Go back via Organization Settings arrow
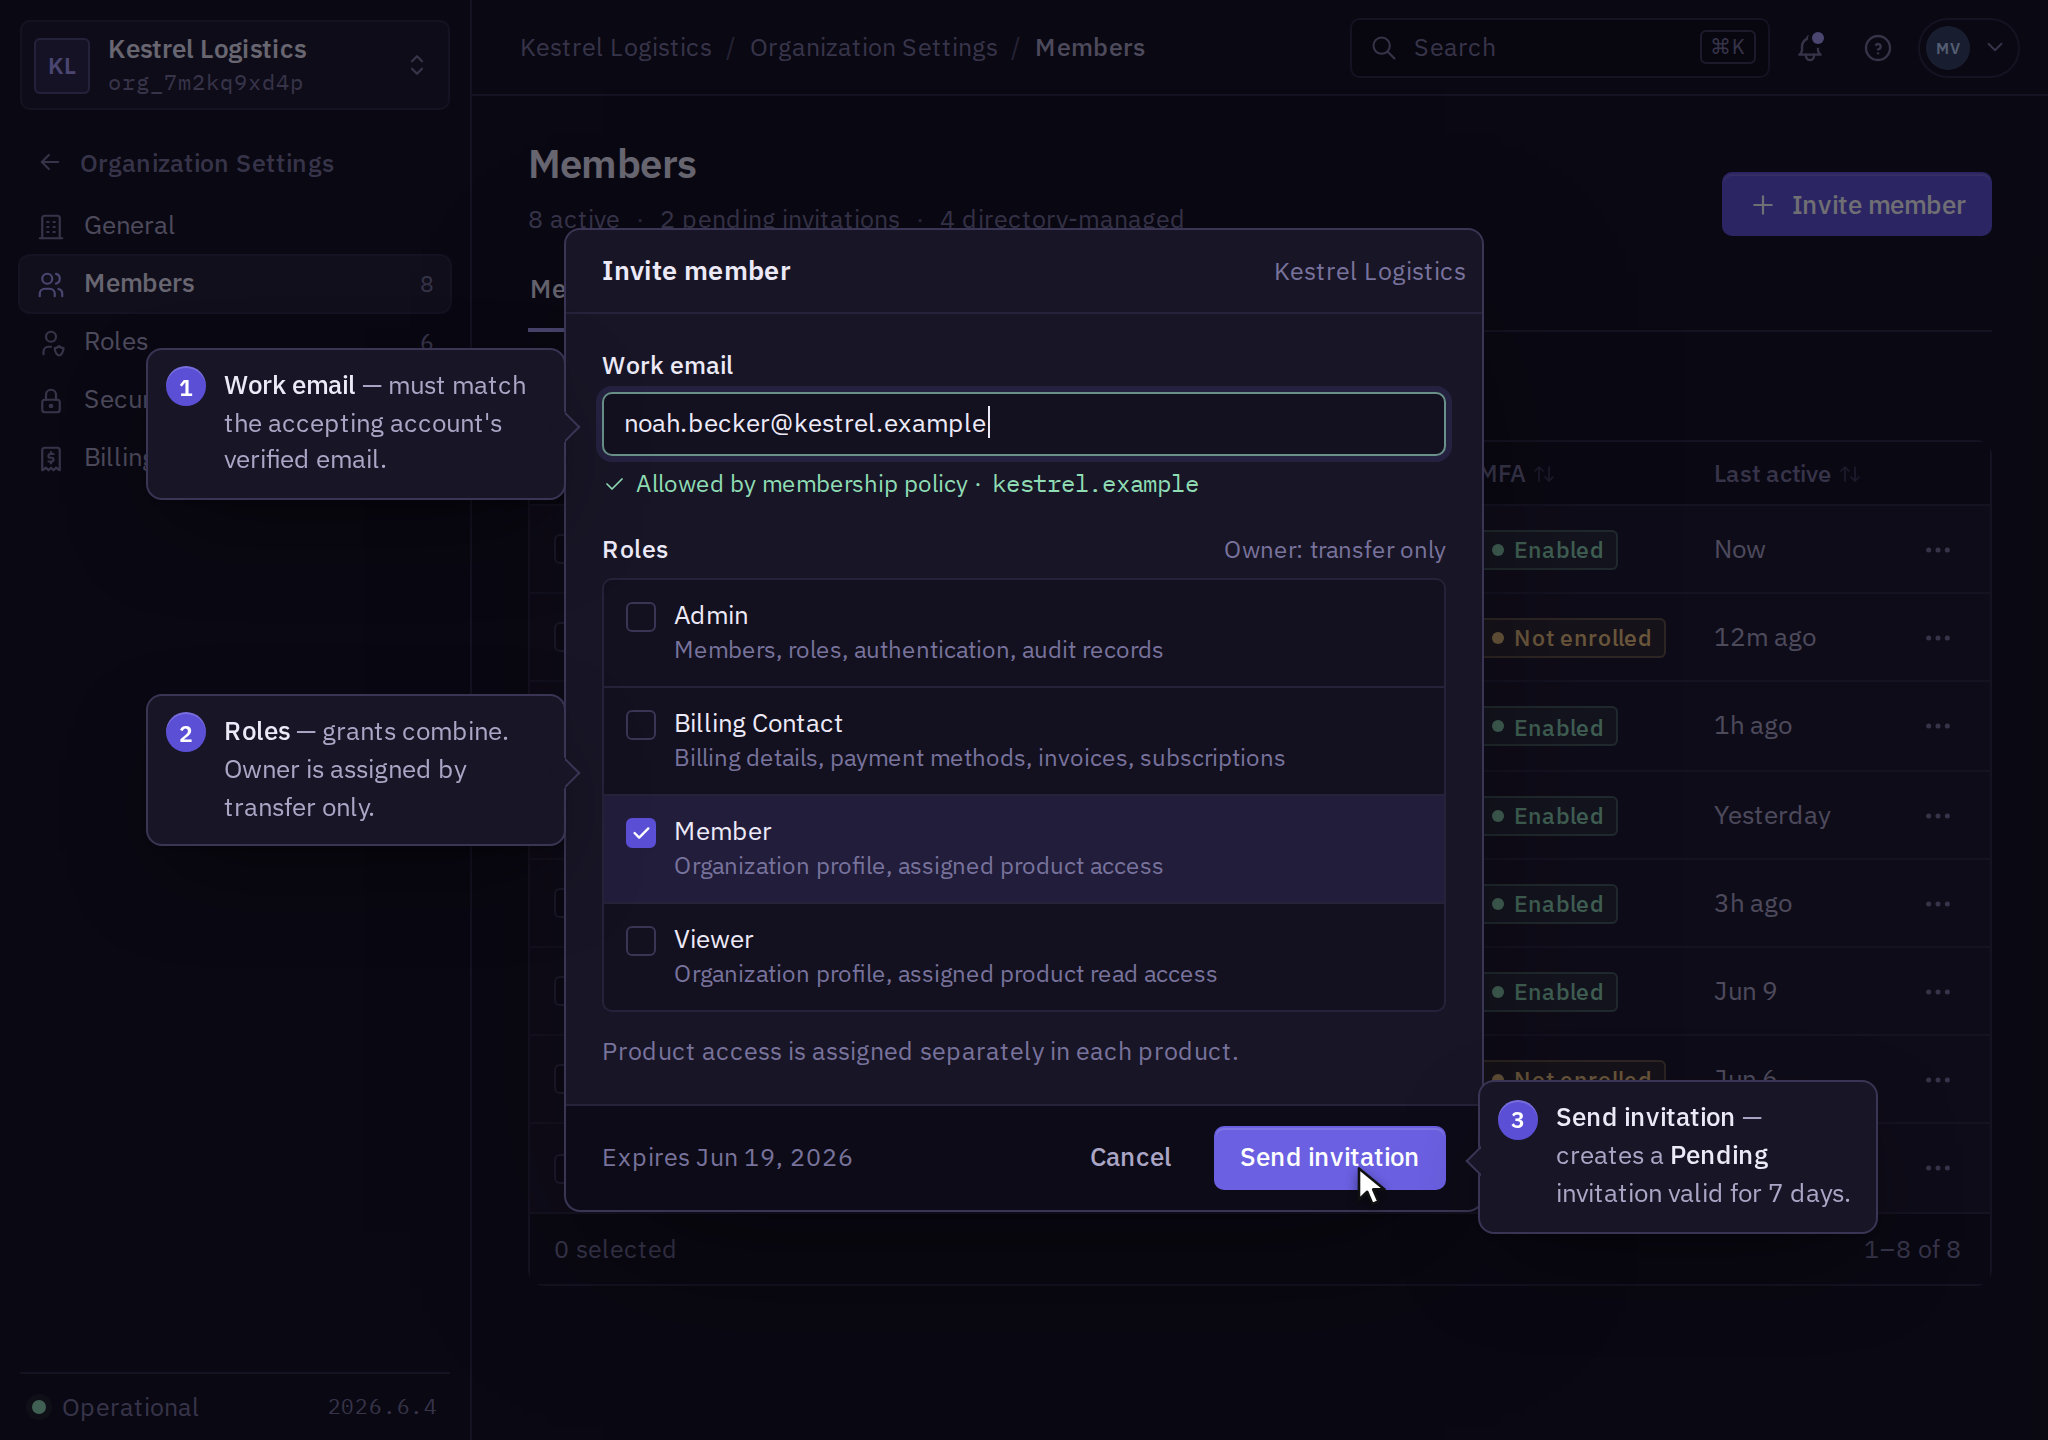This screenshot has height=1440, width=2048. (50, 163)
